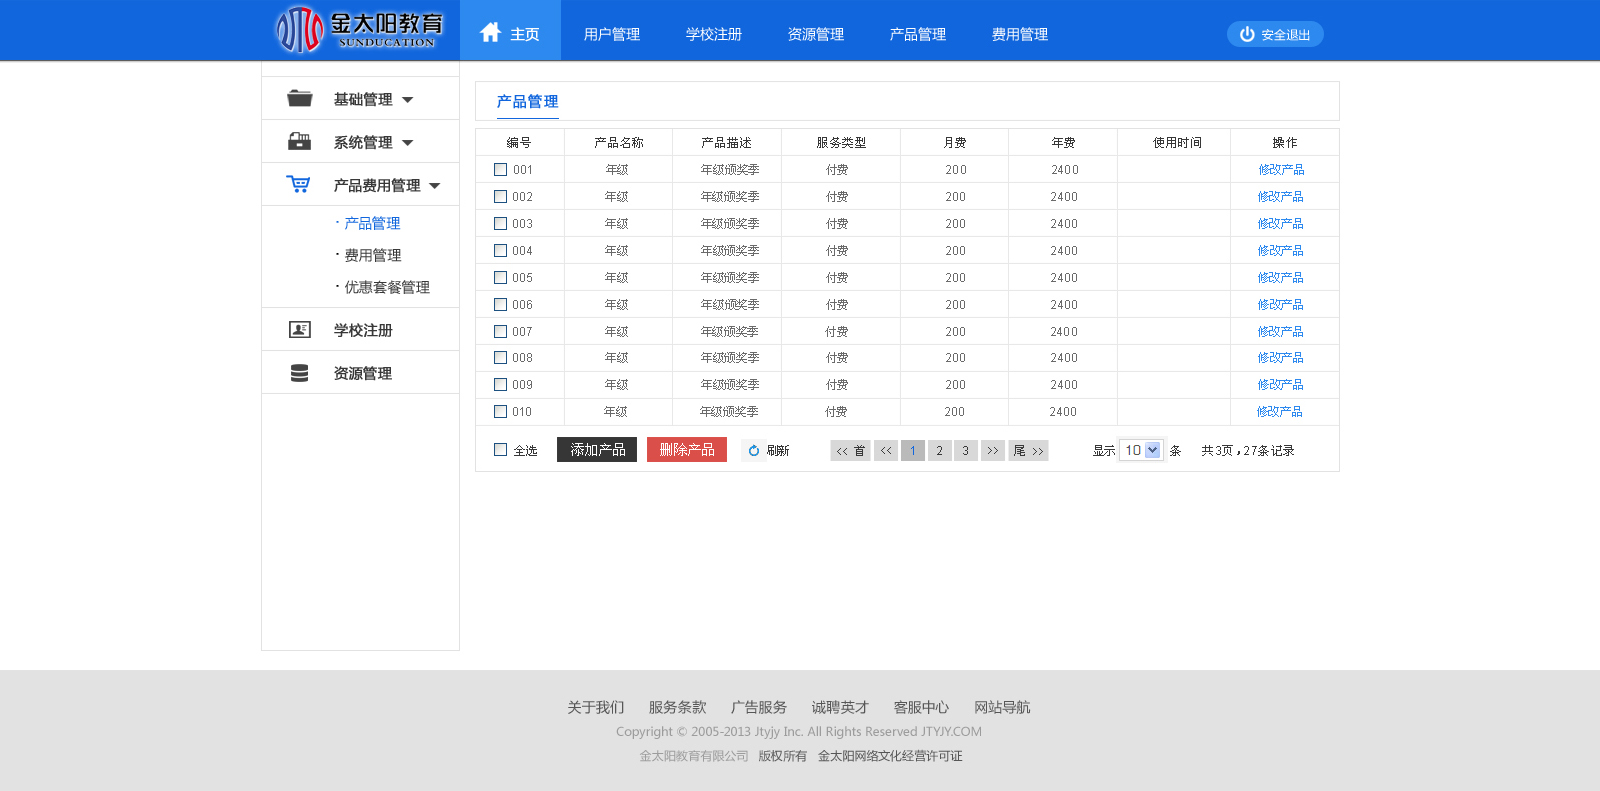Click the 服务条款 footer link

(x=678, y=707)
